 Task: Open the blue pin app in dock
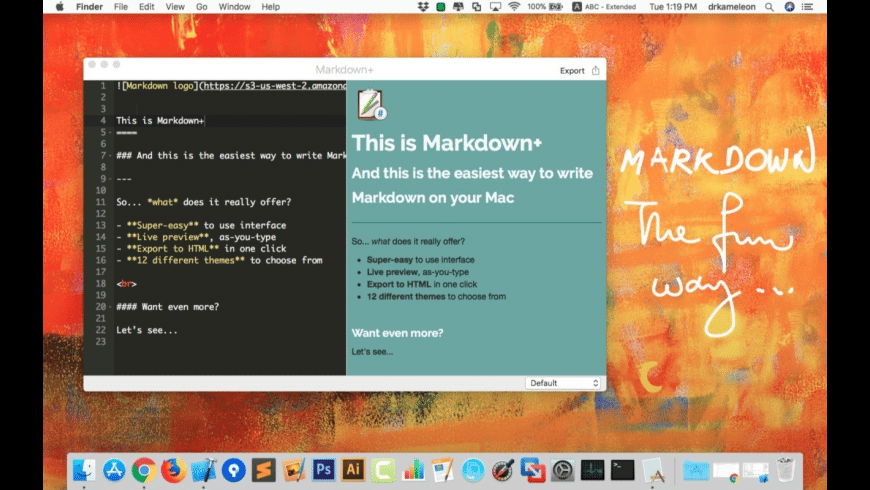click(234, 470)
